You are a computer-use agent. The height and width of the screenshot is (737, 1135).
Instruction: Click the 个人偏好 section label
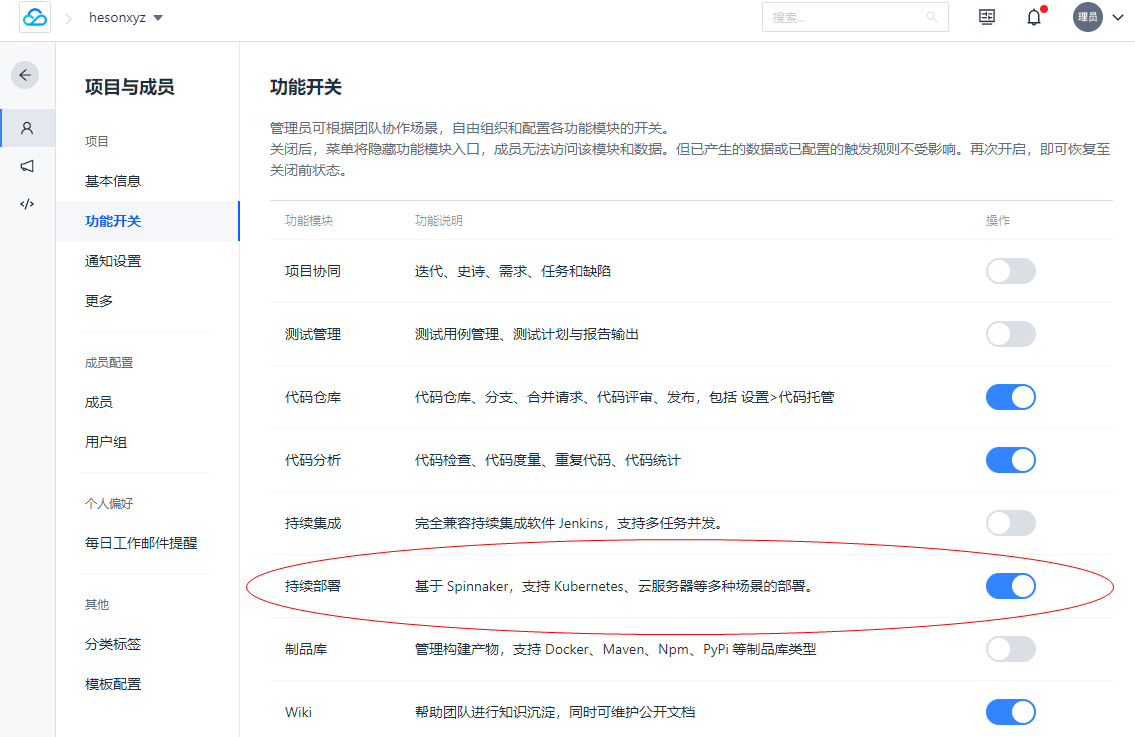[x=109, y=504]
